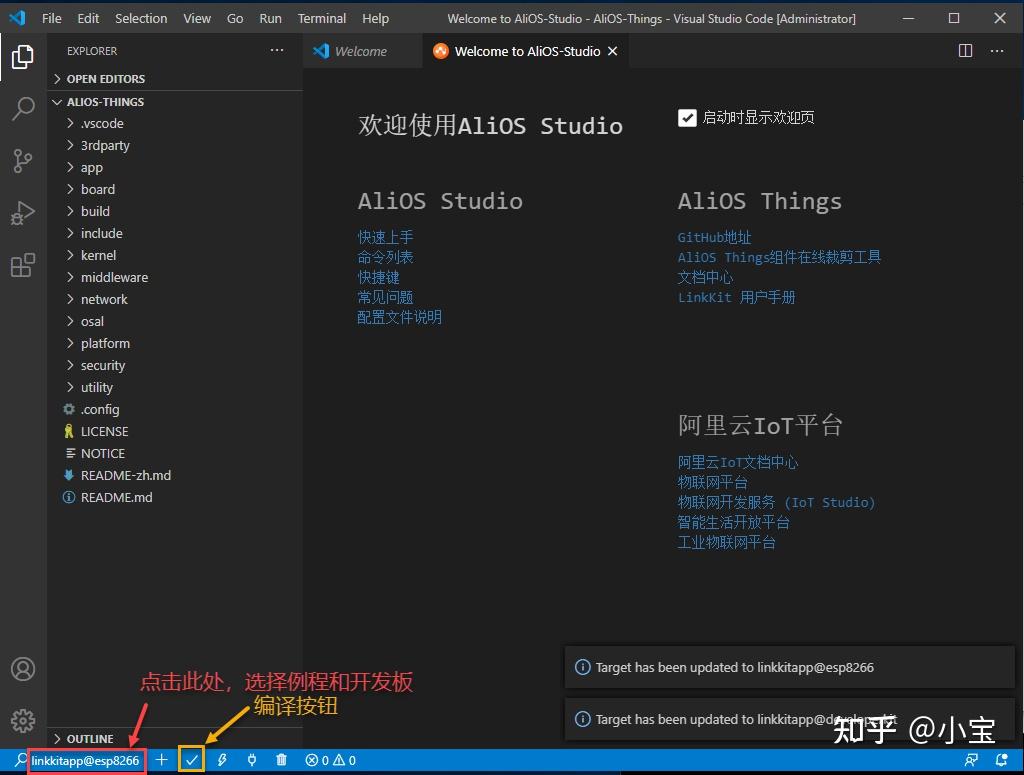Viewport: 1024px width, 775px height.
Task: Click the 快速上手 link
Action: [x=384, y=237]
